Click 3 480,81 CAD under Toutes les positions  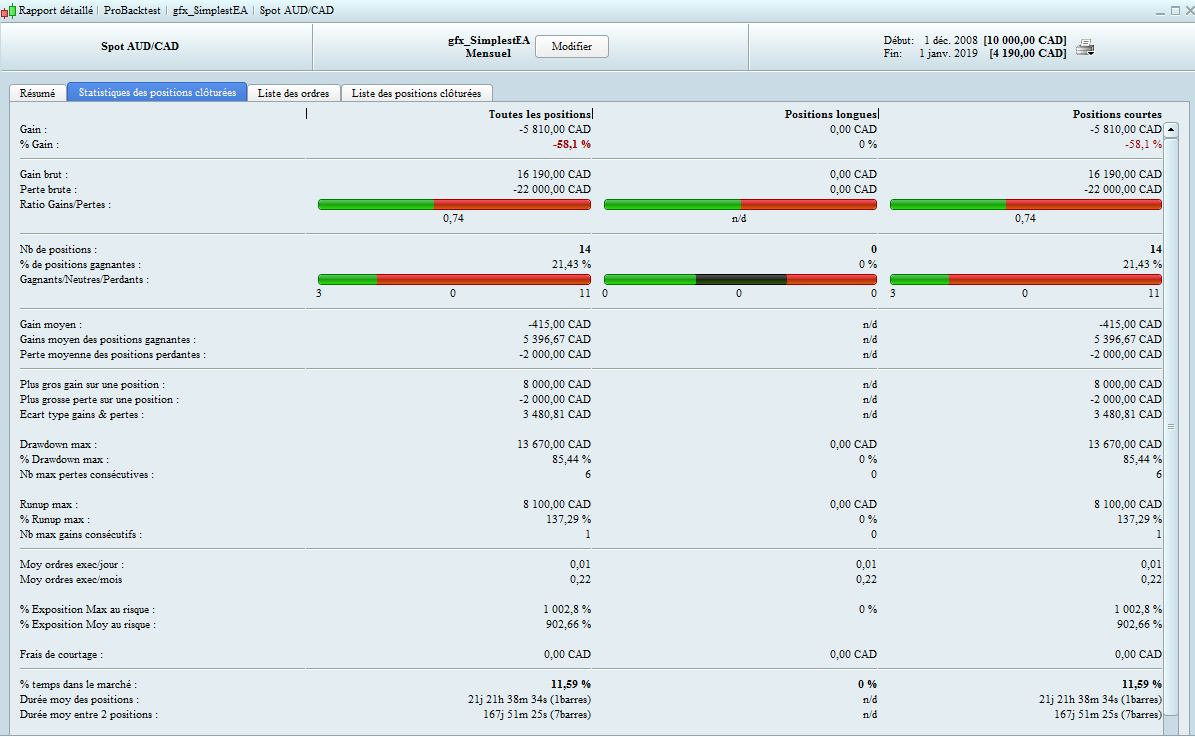(x=557, y=415)
